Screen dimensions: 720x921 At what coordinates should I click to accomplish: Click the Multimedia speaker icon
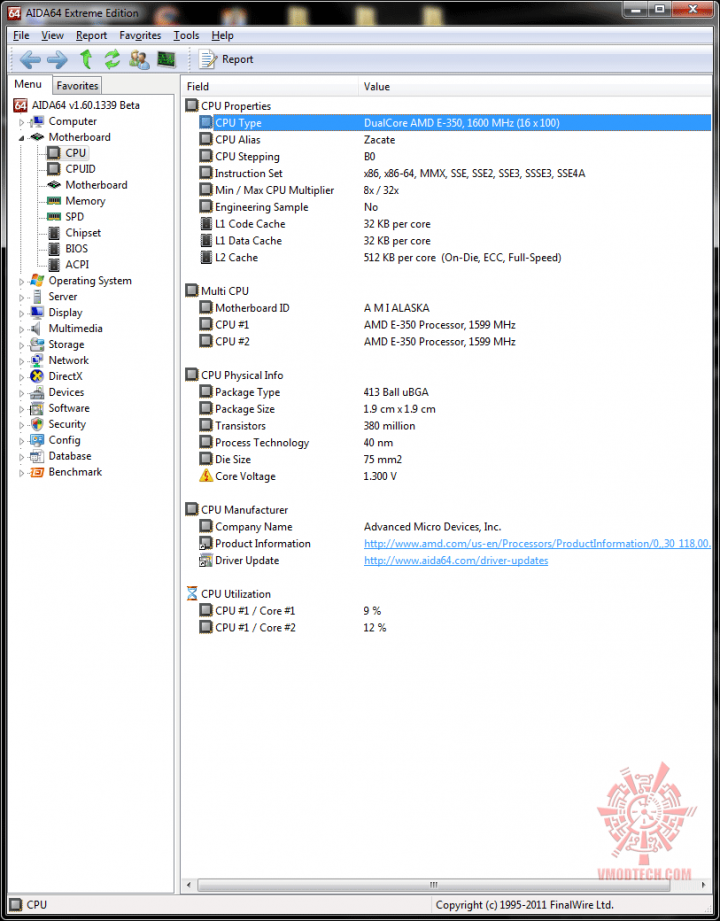(x=37, y=328)
